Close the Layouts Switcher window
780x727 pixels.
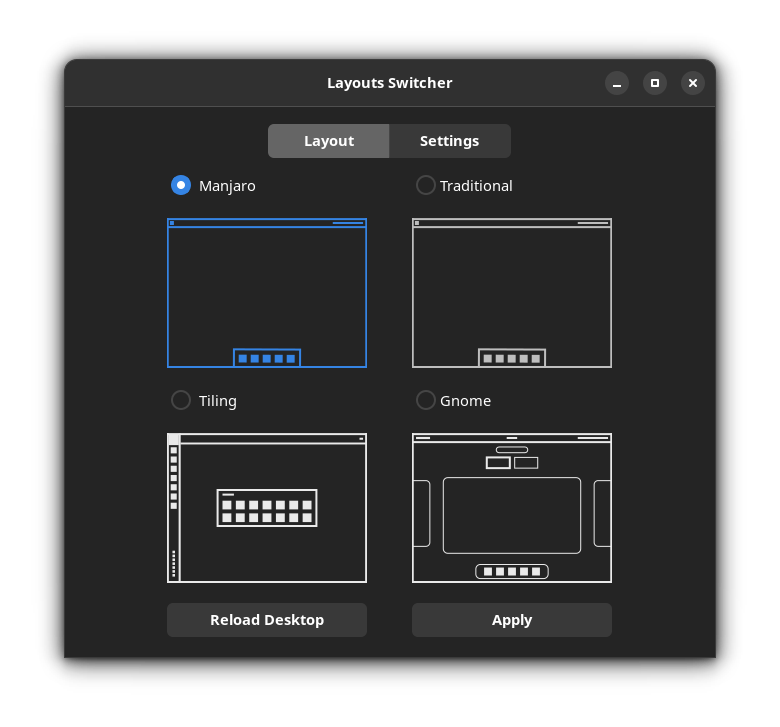[x=693, y=83]
